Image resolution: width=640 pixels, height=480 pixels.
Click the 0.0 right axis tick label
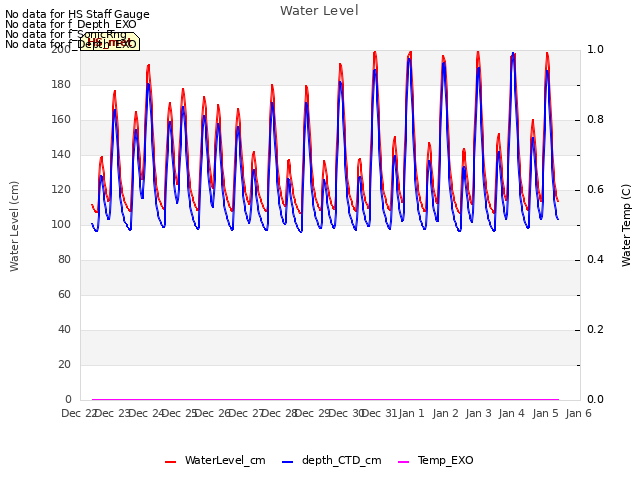pos(595,399)
